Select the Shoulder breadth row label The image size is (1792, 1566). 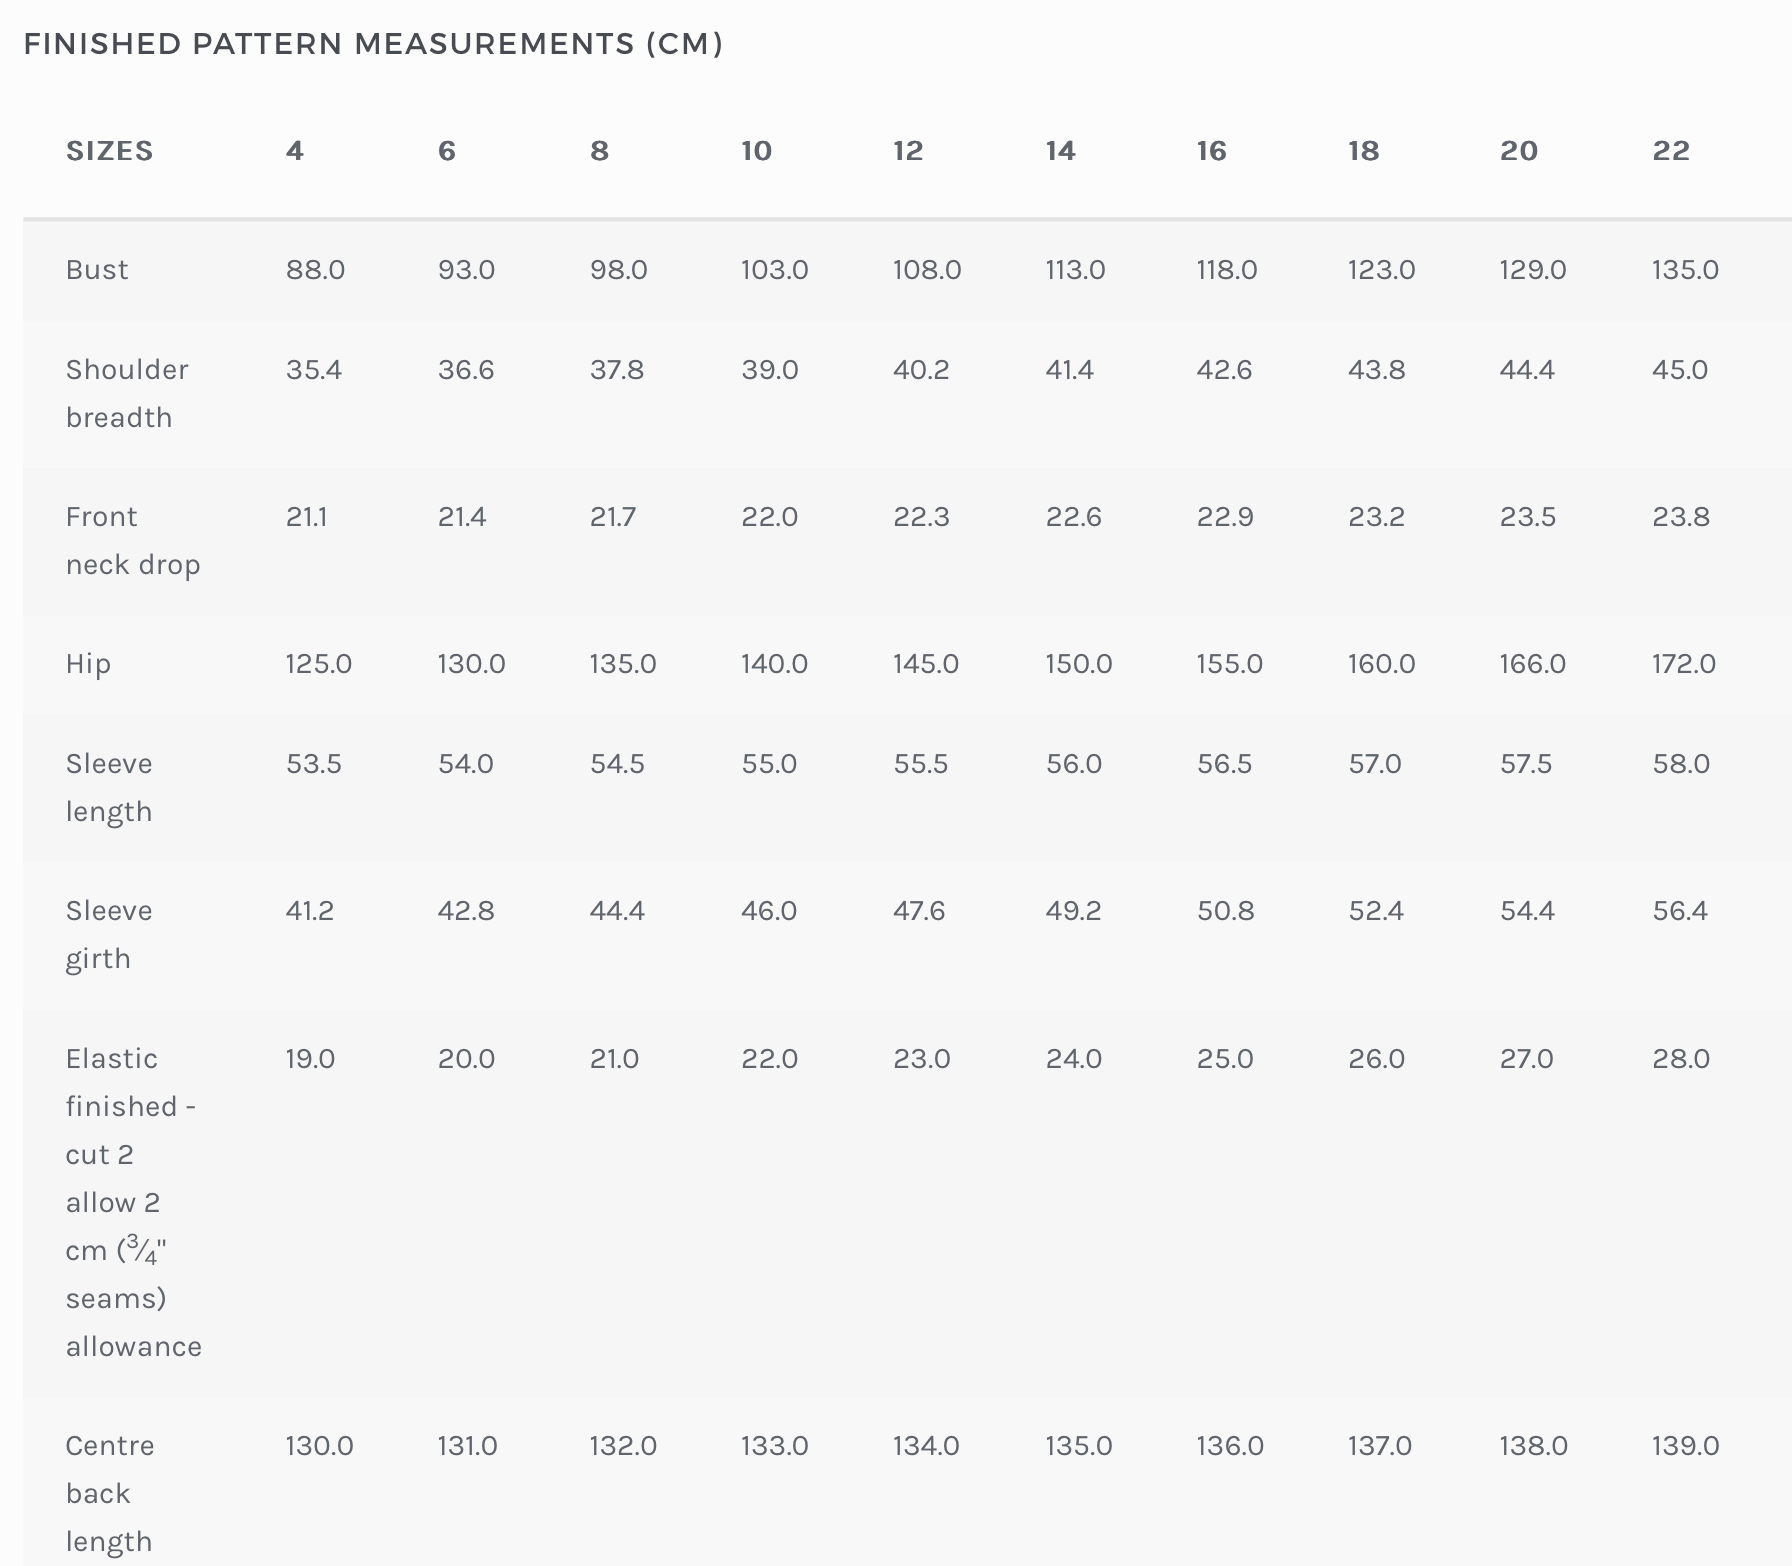pyautogui.click(x=127, y=393)
